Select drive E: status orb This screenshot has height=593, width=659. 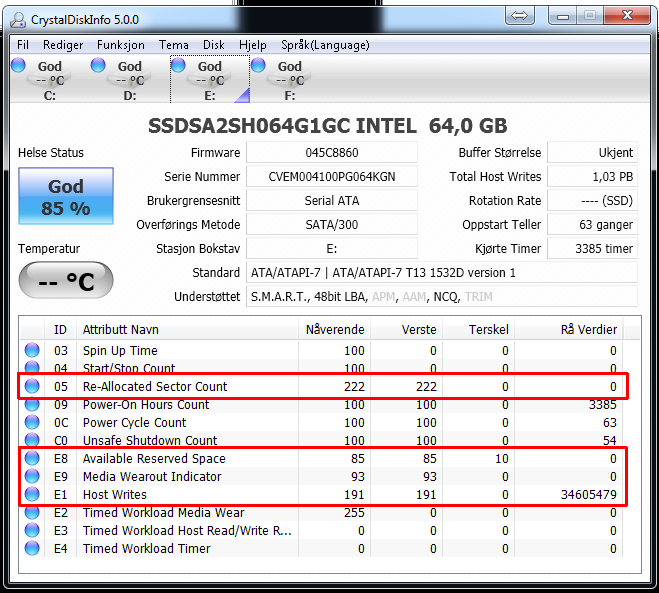click(178, 65)
